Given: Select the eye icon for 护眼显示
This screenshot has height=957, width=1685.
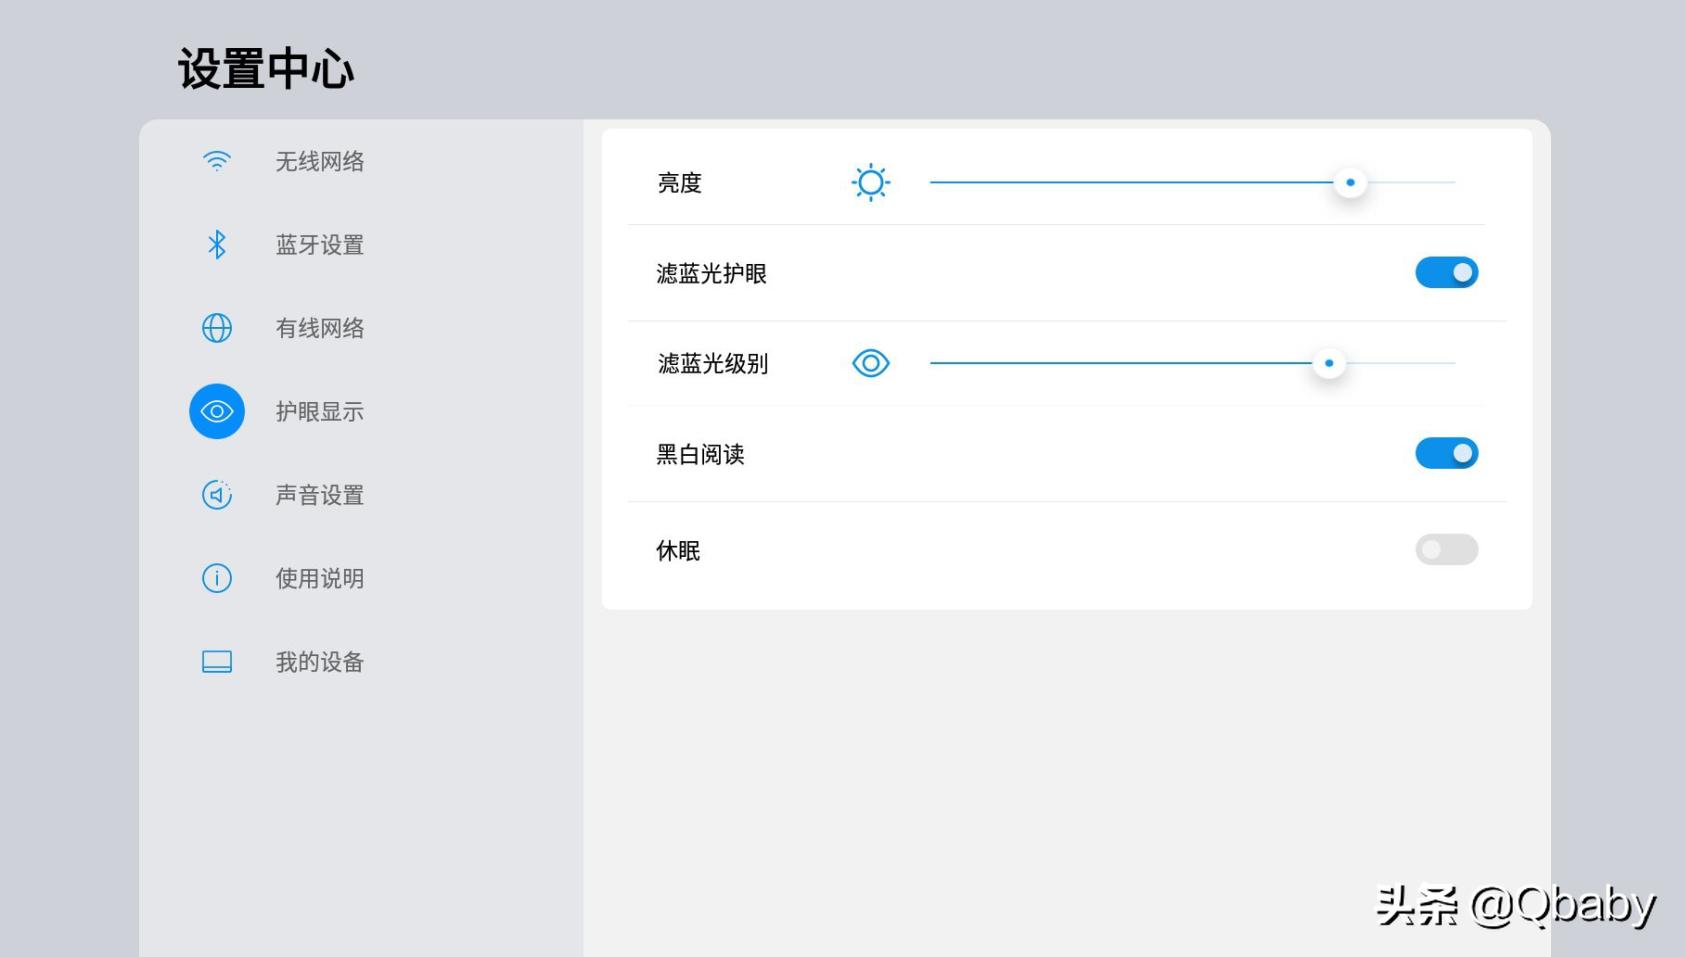Looking at the screenshot, I should (215, 411).
